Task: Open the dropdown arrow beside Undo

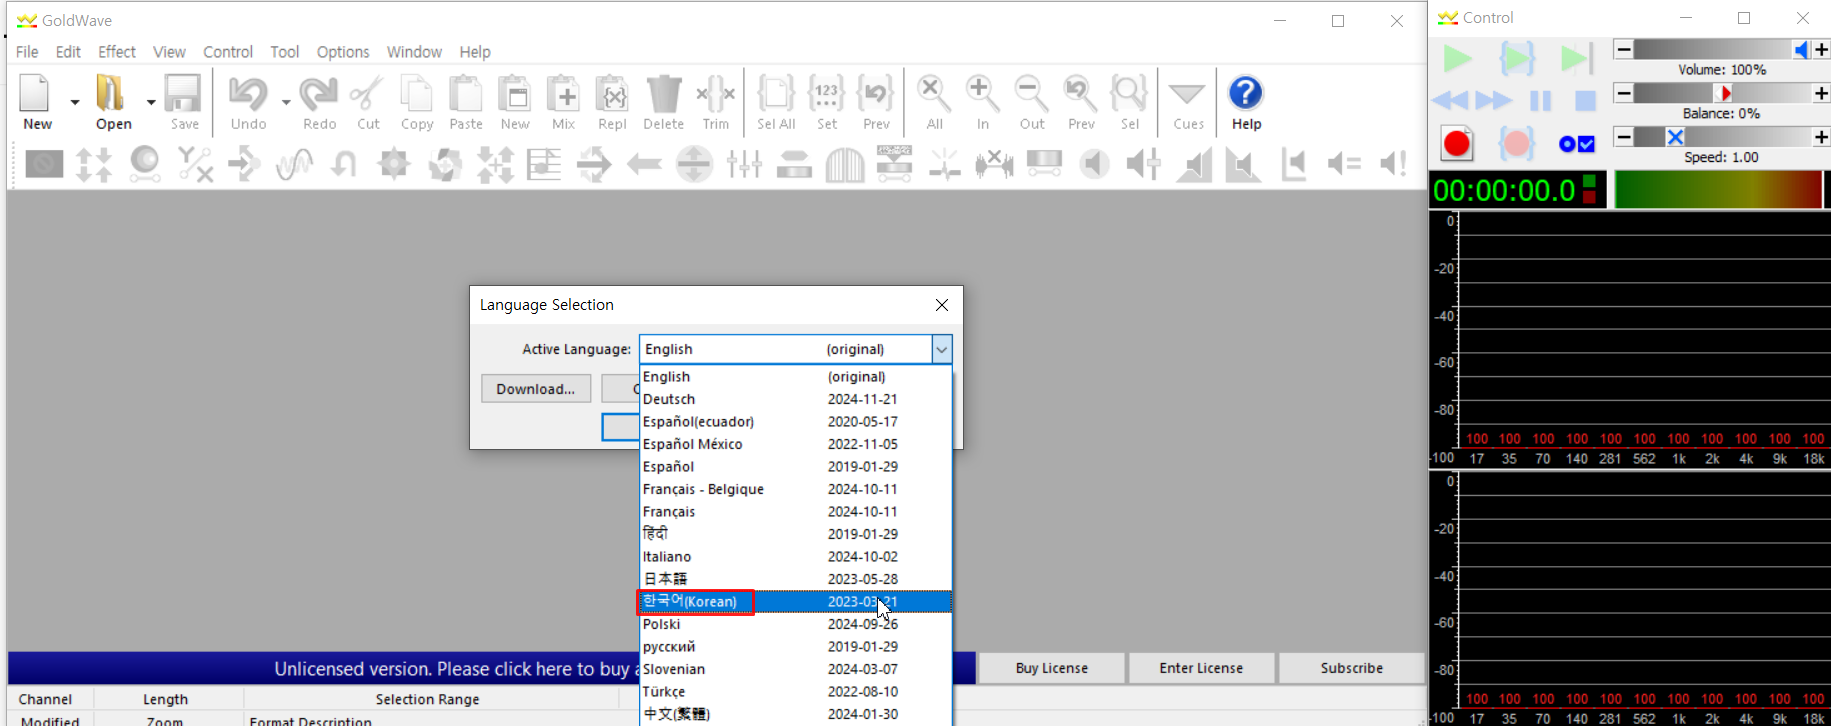Action: click(x=286, y=102)
